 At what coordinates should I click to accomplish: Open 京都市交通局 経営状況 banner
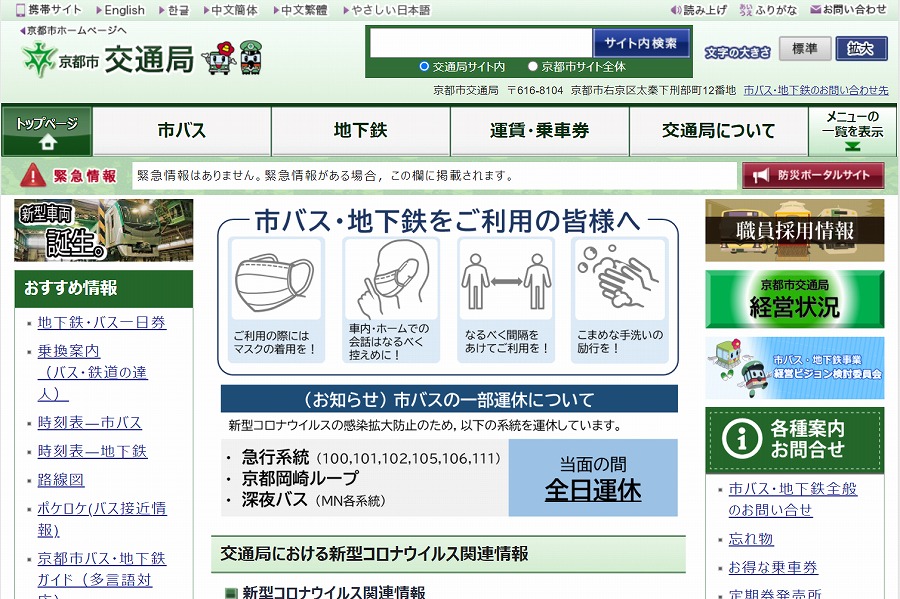(x=794, y=300)
